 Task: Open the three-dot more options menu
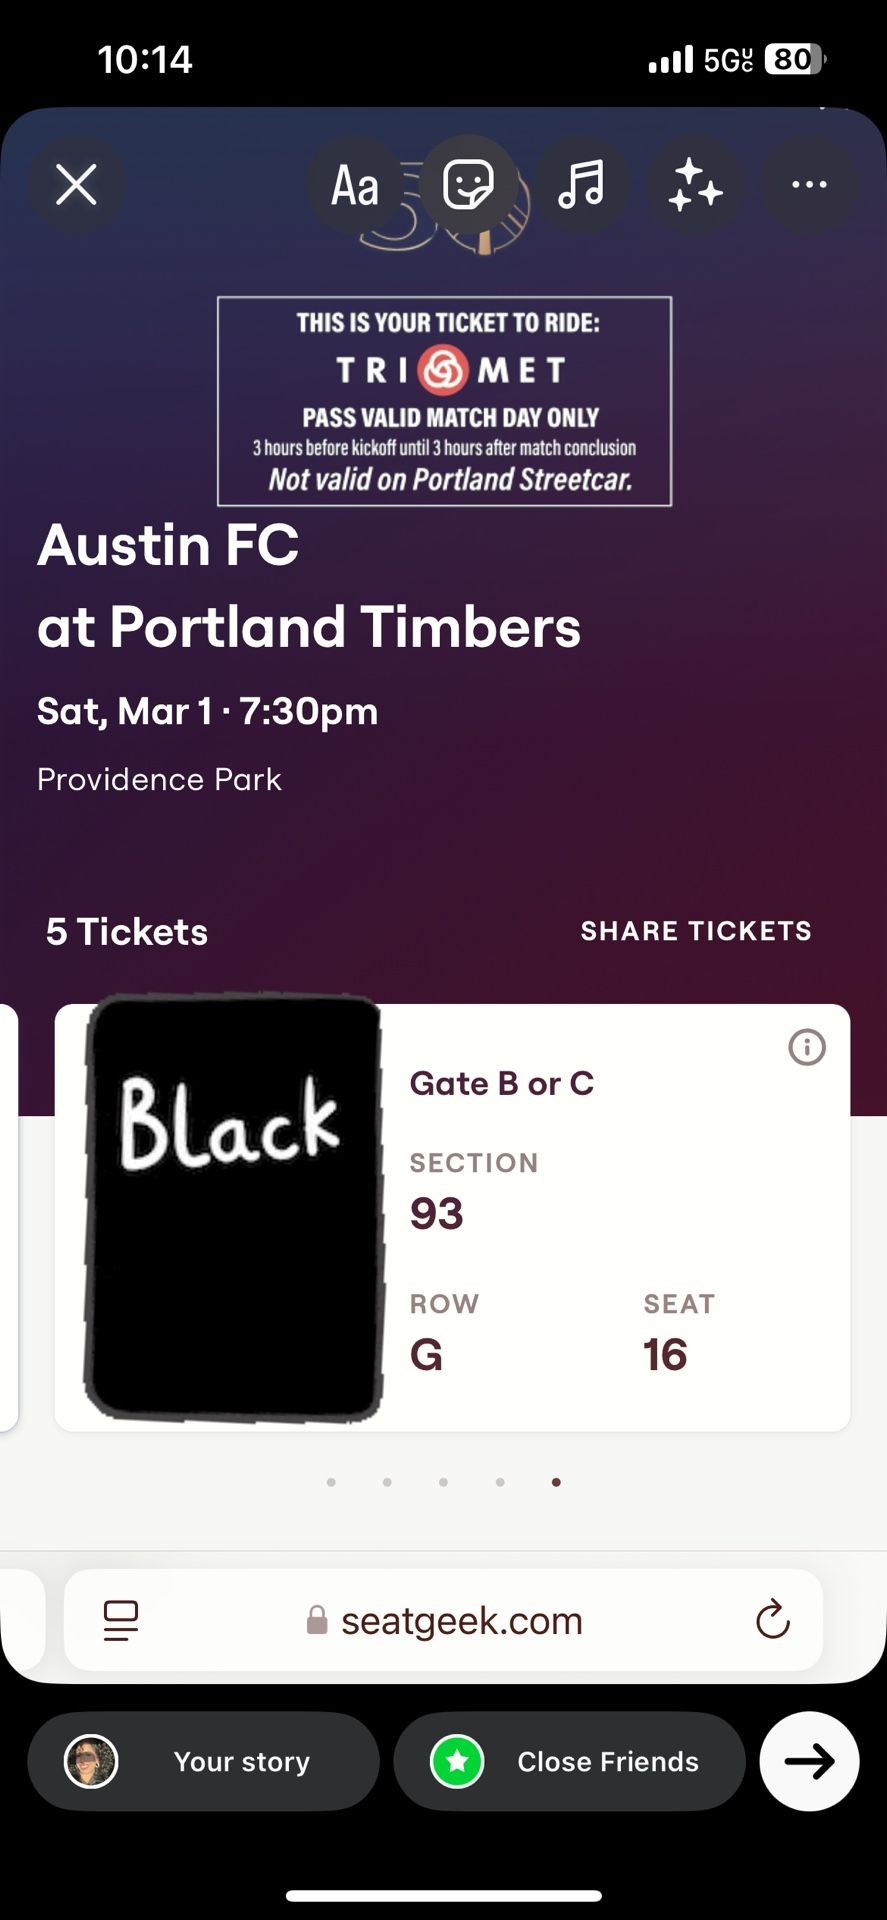[809, 185]
